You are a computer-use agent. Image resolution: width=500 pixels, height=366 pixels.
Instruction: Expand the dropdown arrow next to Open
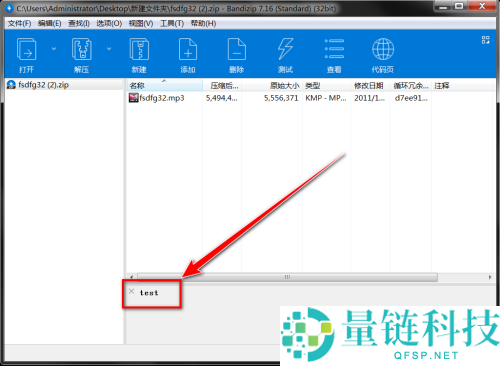point(54,49)
